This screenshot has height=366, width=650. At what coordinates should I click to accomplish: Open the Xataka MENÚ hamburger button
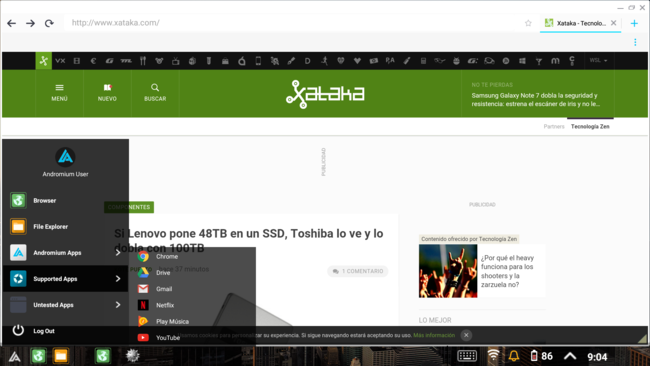pos(59,93)
